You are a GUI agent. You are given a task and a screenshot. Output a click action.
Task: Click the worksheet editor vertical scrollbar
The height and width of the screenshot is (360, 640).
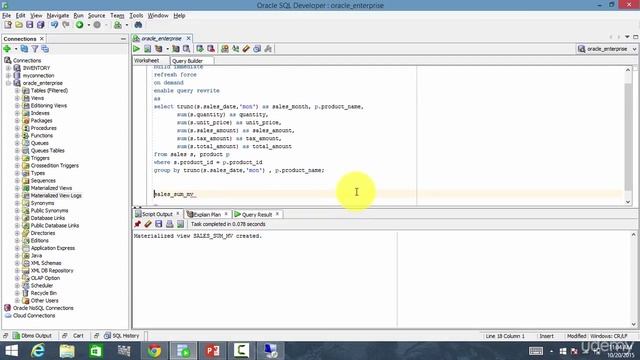628,136
